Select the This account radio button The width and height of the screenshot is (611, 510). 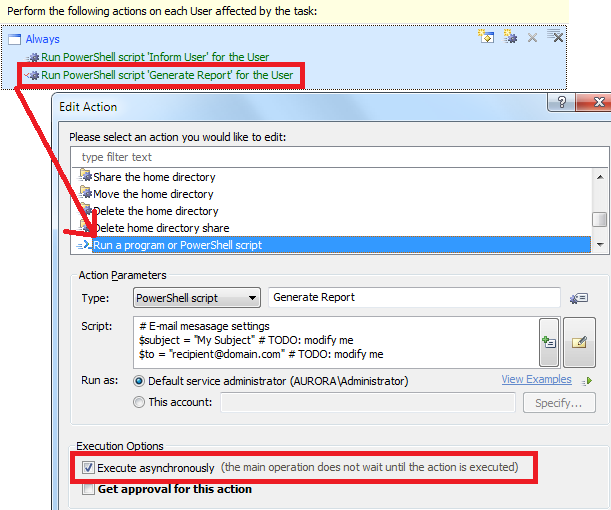point(139,402)
